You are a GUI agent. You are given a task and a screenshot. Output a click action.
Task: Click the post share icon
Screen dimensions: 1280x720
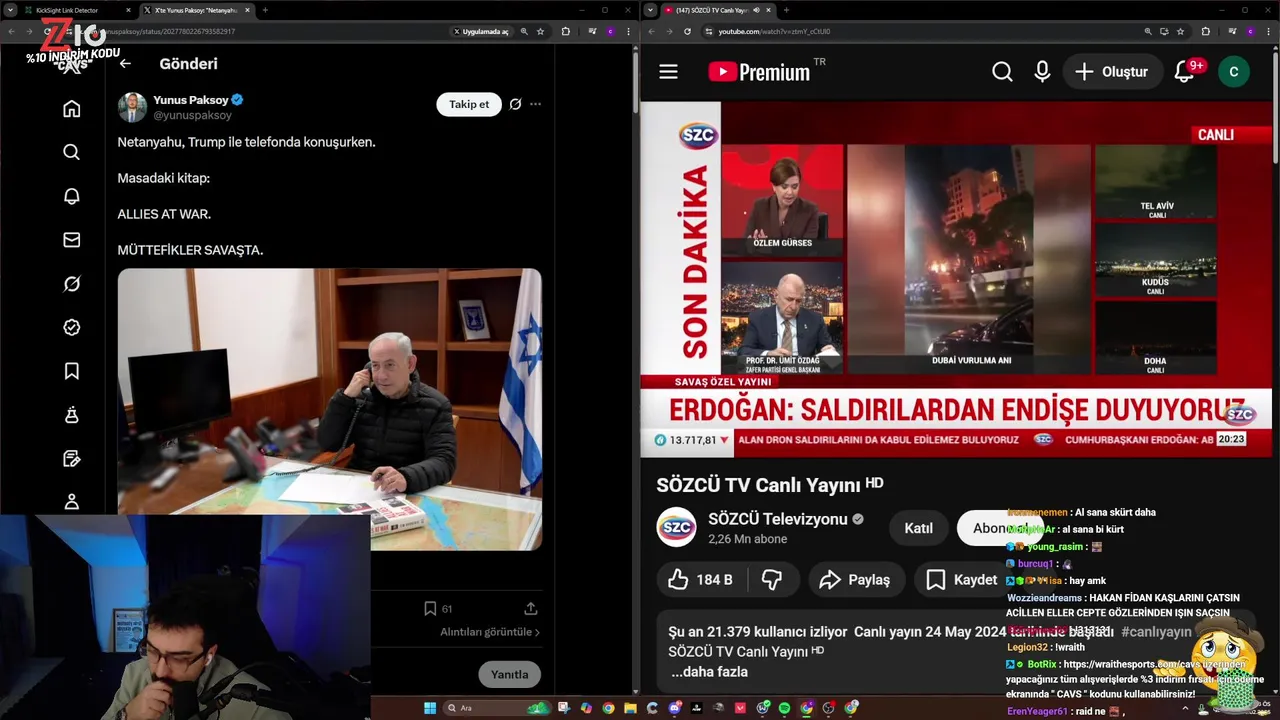tap(531, 608)
